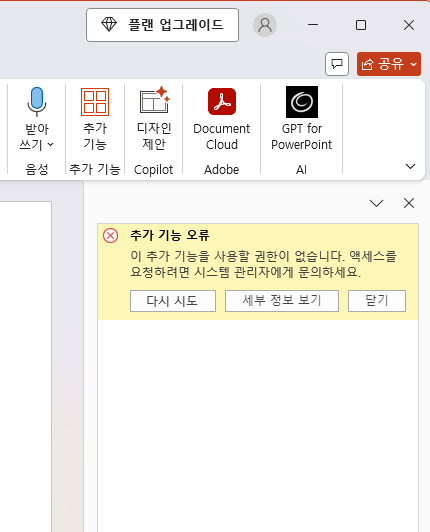Expand the ribbon display options chevron
Image resolution: width=430 pixels, height=532 pixels.
[410, 167]
